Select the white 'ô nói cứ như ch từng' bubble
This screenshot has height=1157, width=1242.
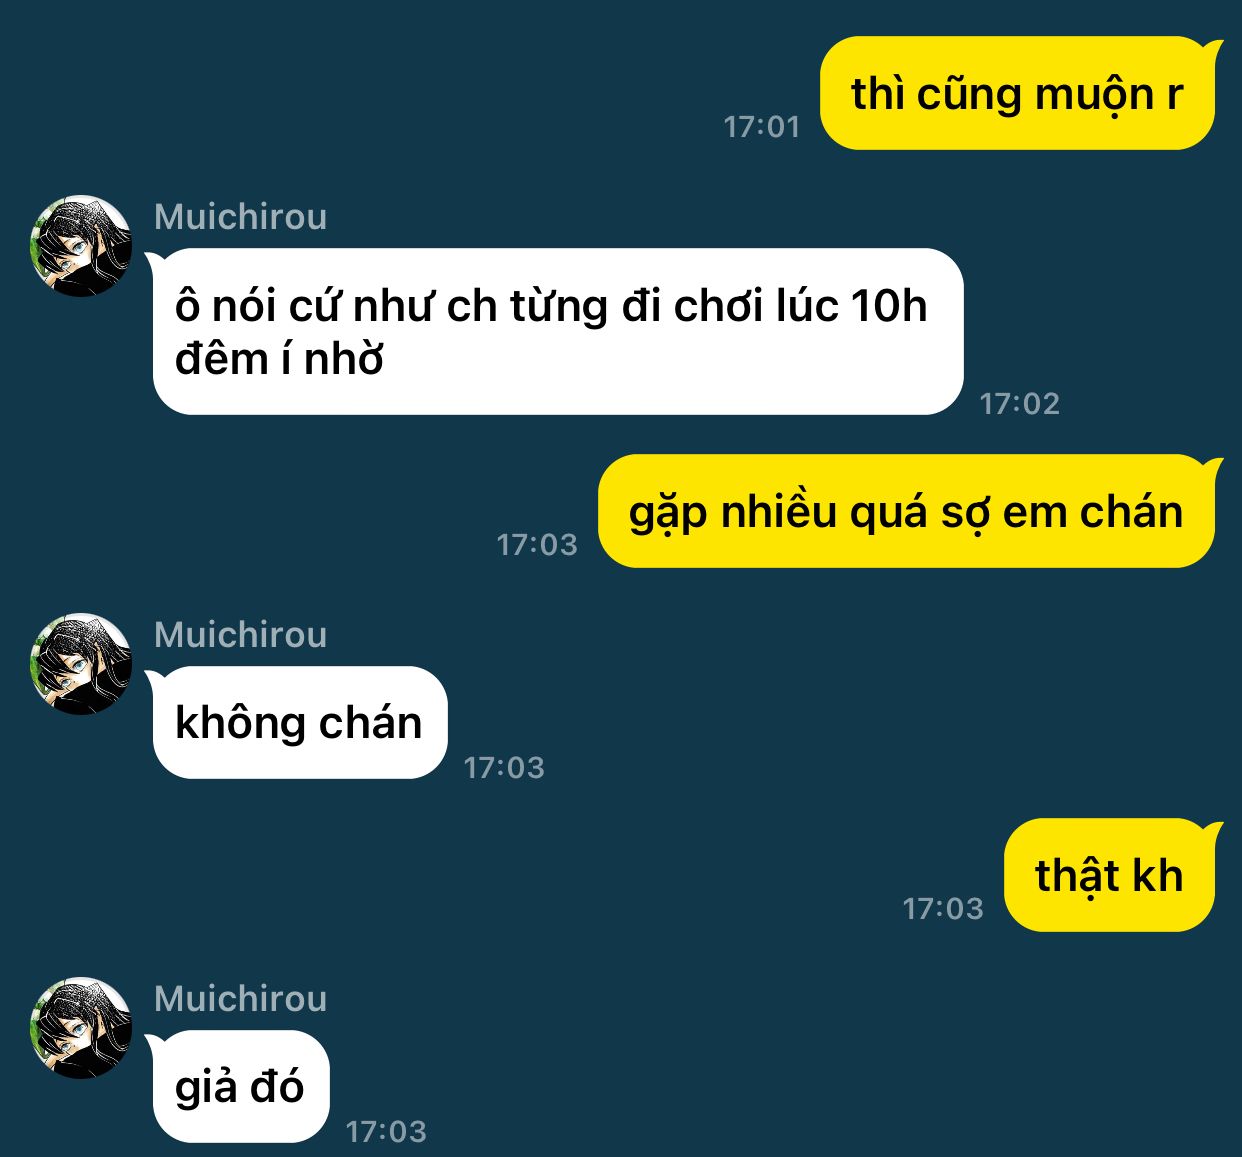(556, 332)
